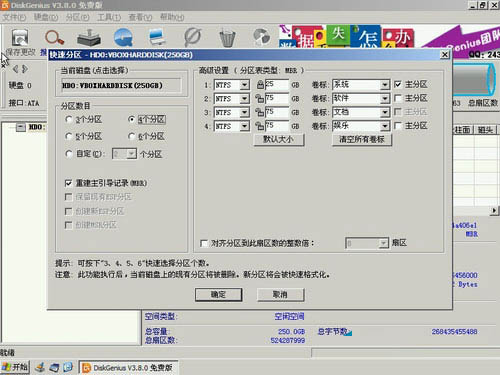500x375 pixels.
Task: Open file system dropdown for partition 4
Action: (244, 126)
